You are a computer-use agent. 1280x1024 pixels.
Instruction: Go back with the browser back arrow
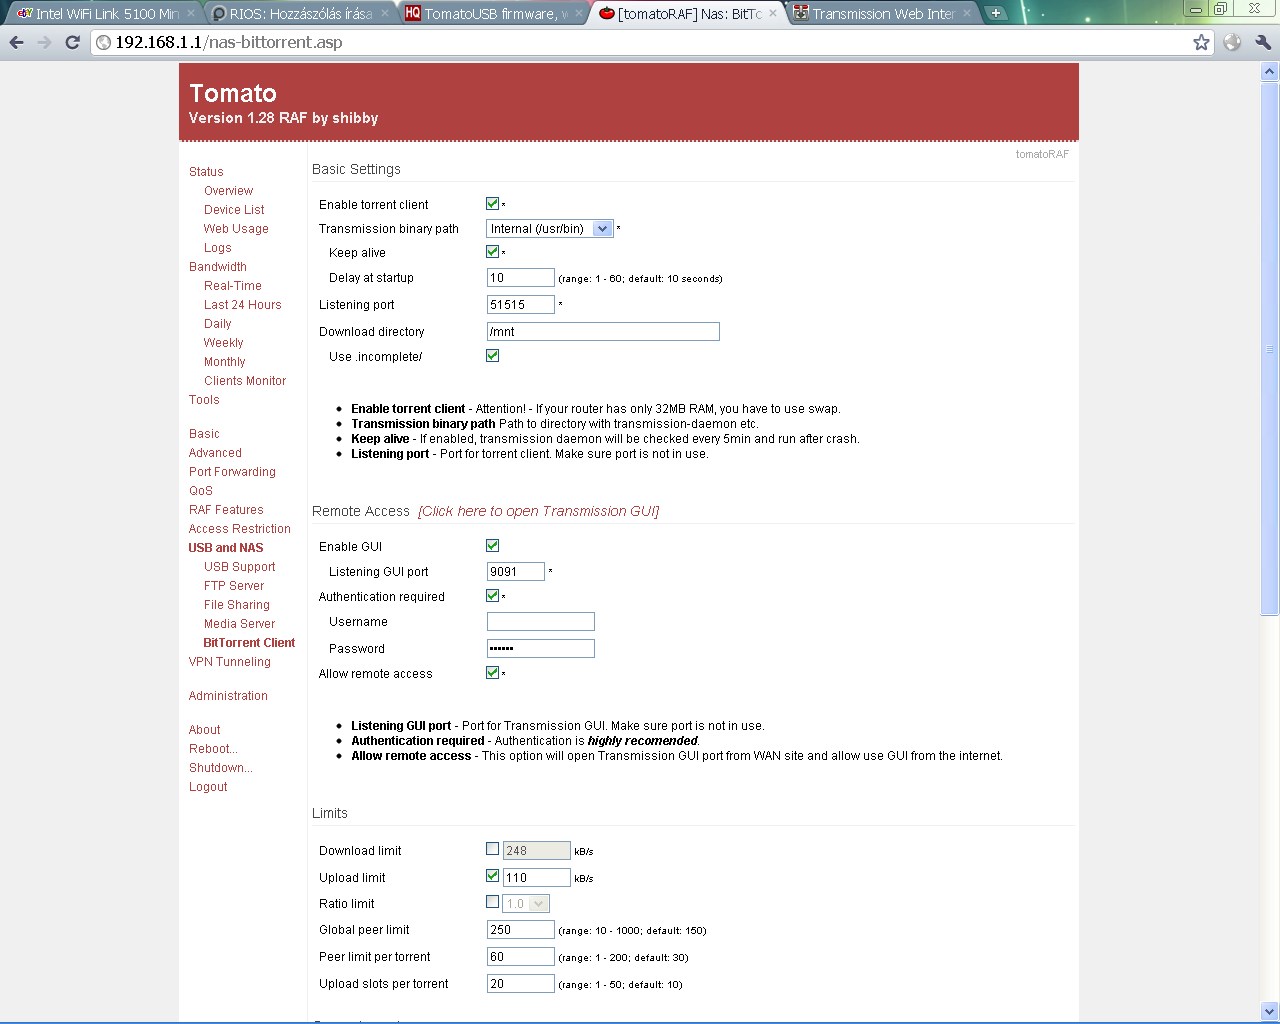(x=16, y=42)
